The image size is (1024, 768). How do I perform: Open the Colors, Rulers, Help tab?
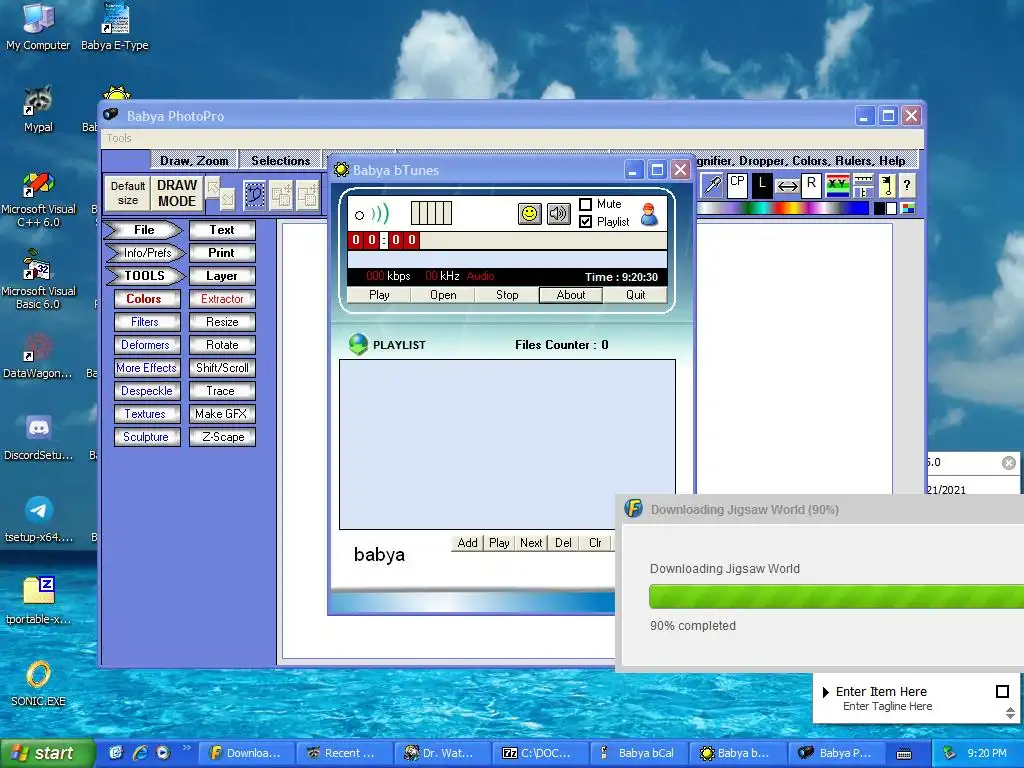(x=807, y=161)
